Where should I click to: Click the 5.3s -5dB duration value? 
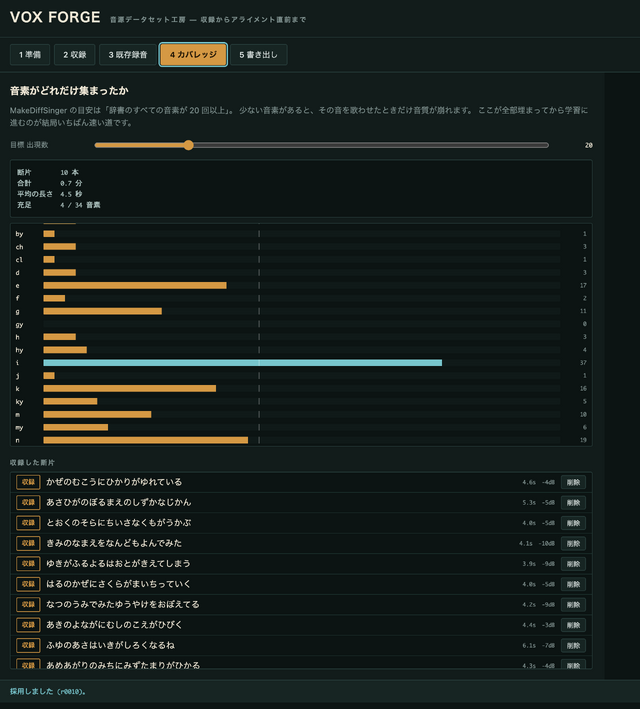538,502
